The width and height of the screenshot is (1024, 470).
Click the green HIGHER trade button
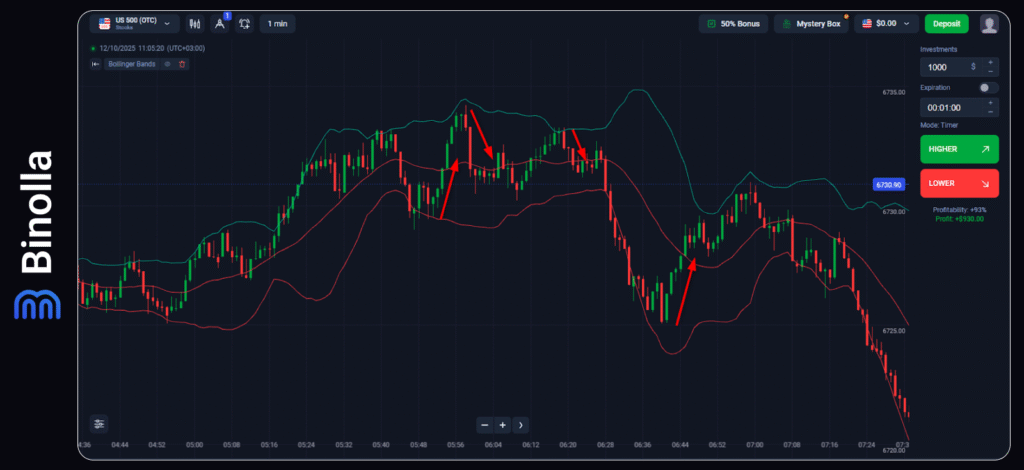pyautogui.click(x=959, y=149)
